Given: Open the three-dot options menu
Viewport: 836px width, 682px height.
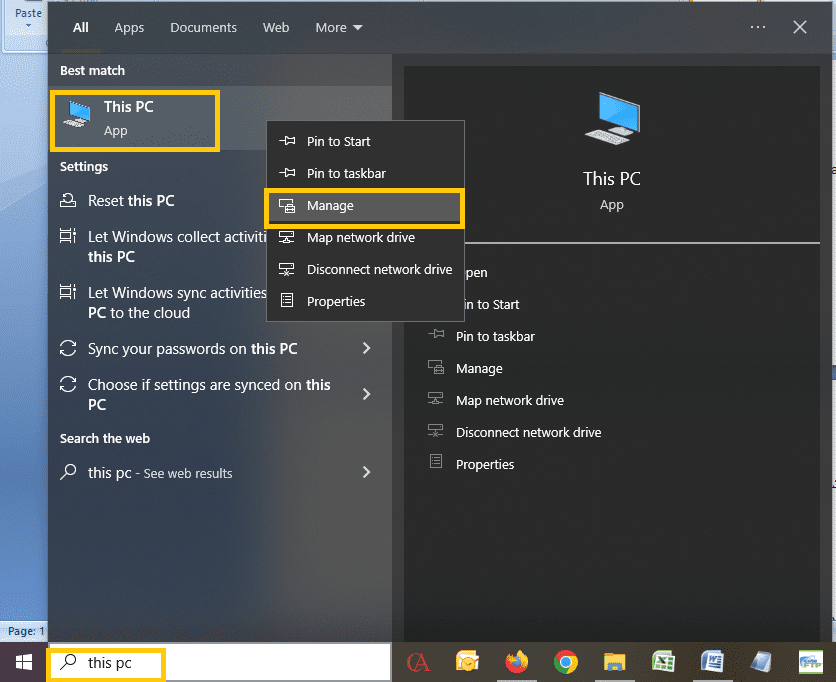Looking at the screenshot, I should 758,27.
